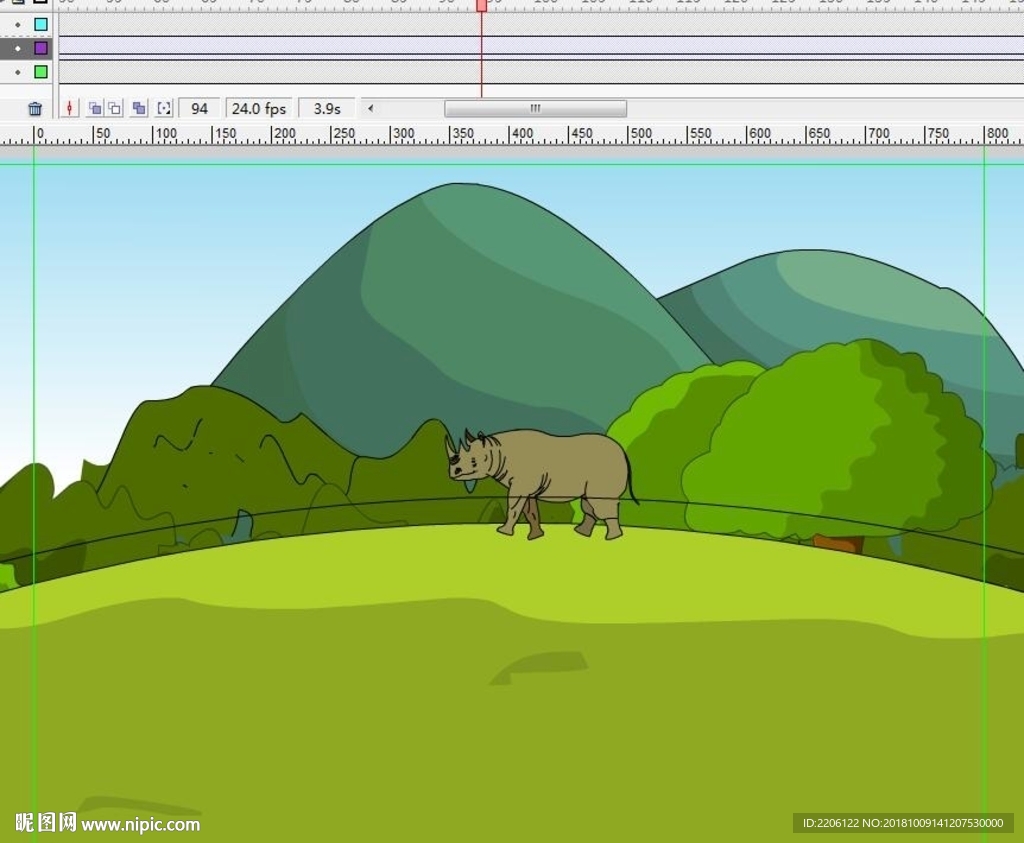Click the dot beside the green outline square
Viewport: 1024px width, 843px height.
click(17, 72)
